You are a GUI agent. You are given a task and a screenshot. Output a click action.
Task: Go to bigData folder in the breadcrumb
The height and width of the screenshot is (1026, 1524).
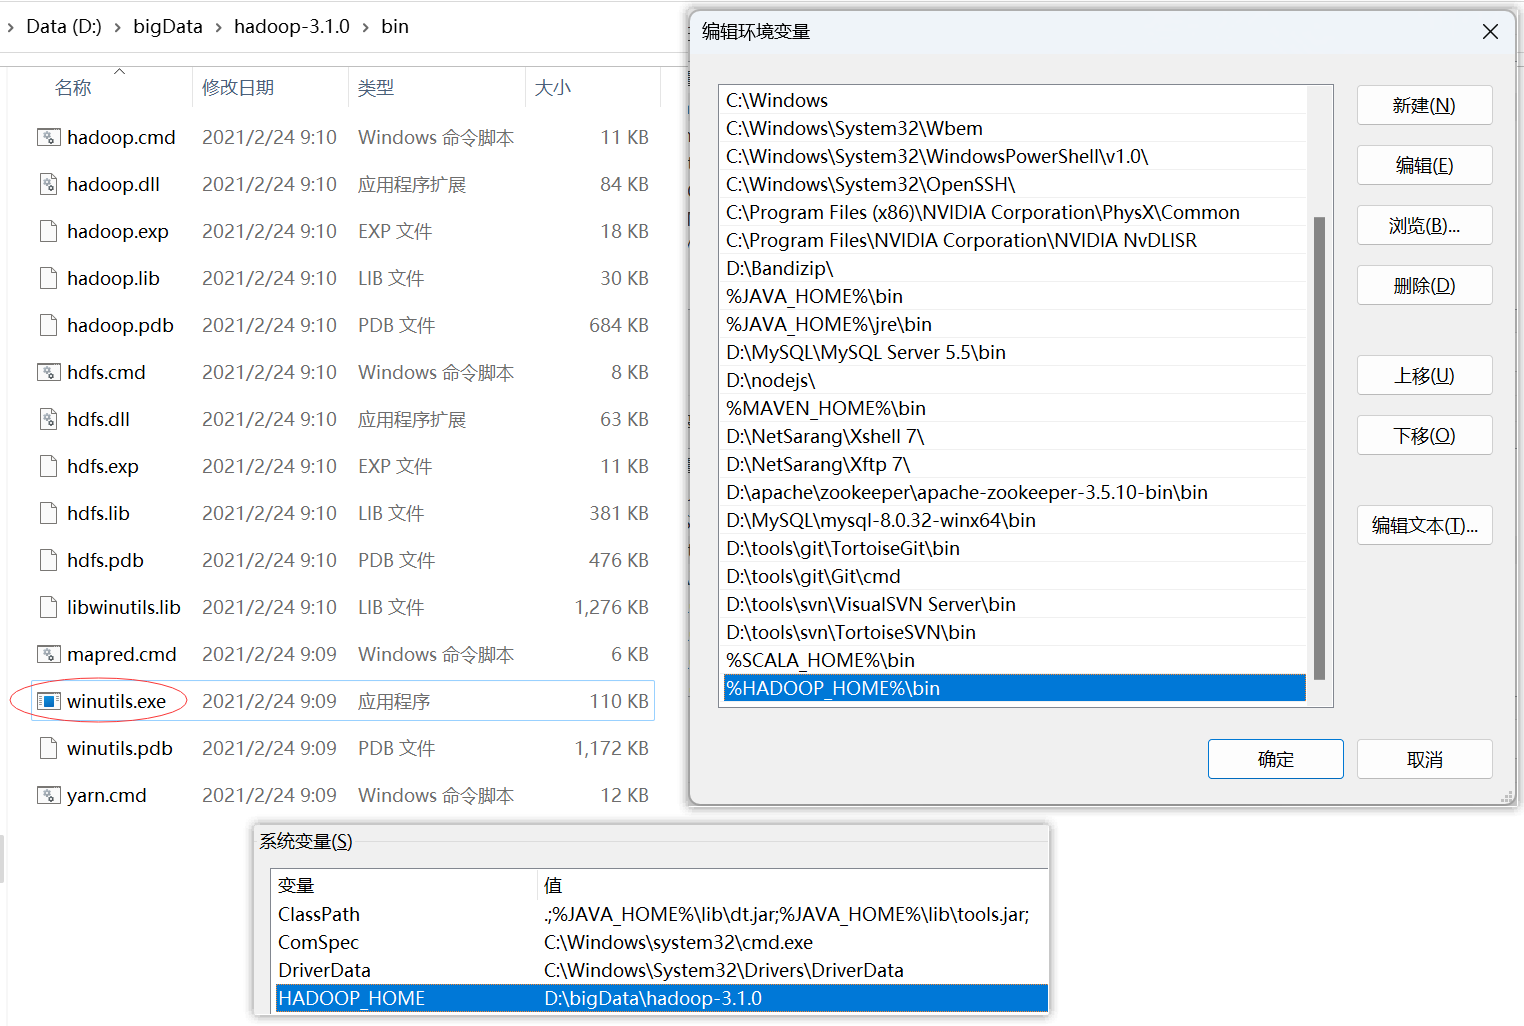pos(168,27)
